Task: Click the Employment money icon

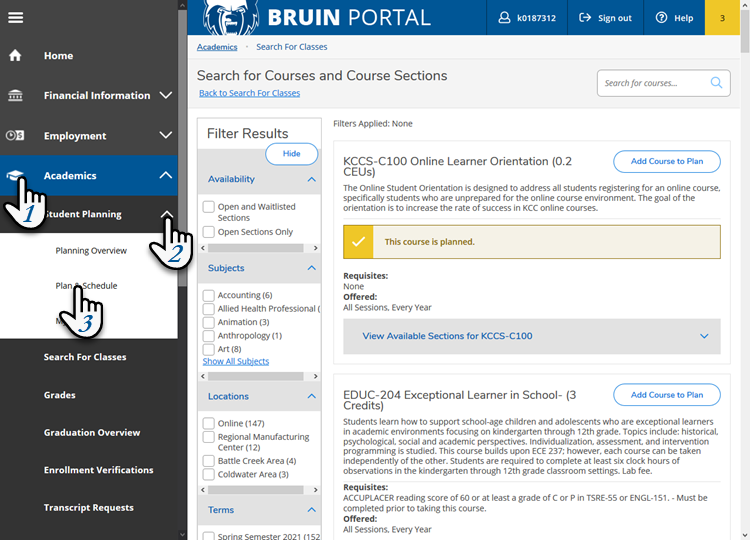Action: 15,135
